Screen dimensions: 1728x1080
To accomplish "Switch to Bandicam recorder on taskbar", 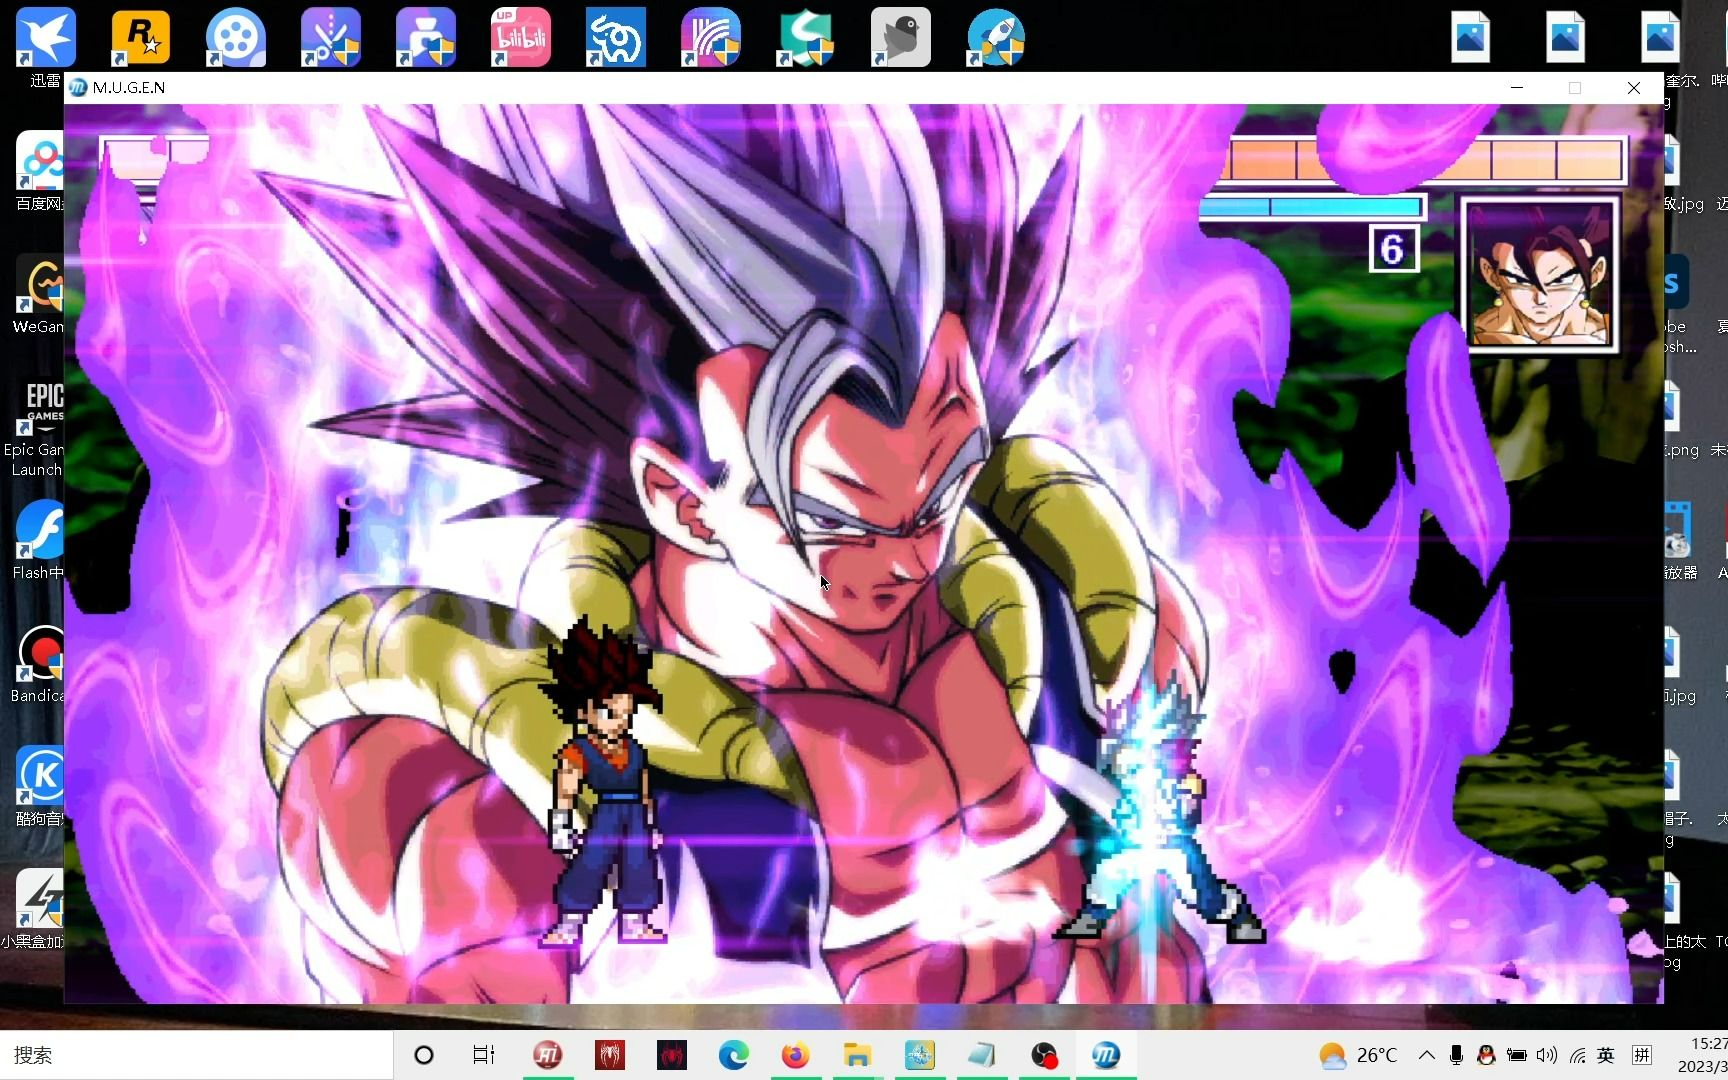I will click(1043, 1055).
